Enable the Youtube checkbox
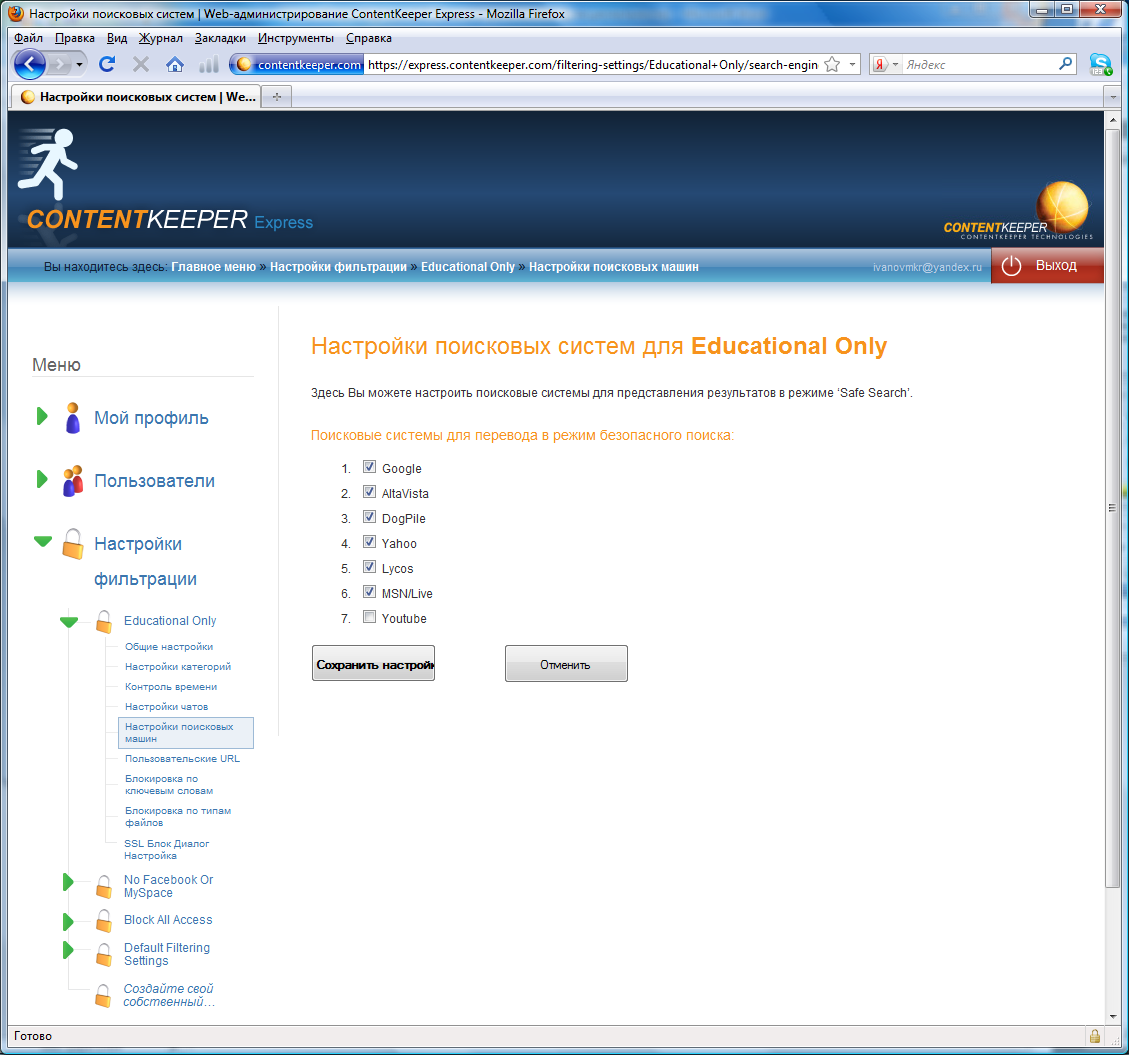The image size is (1129, 1055). 369,617
